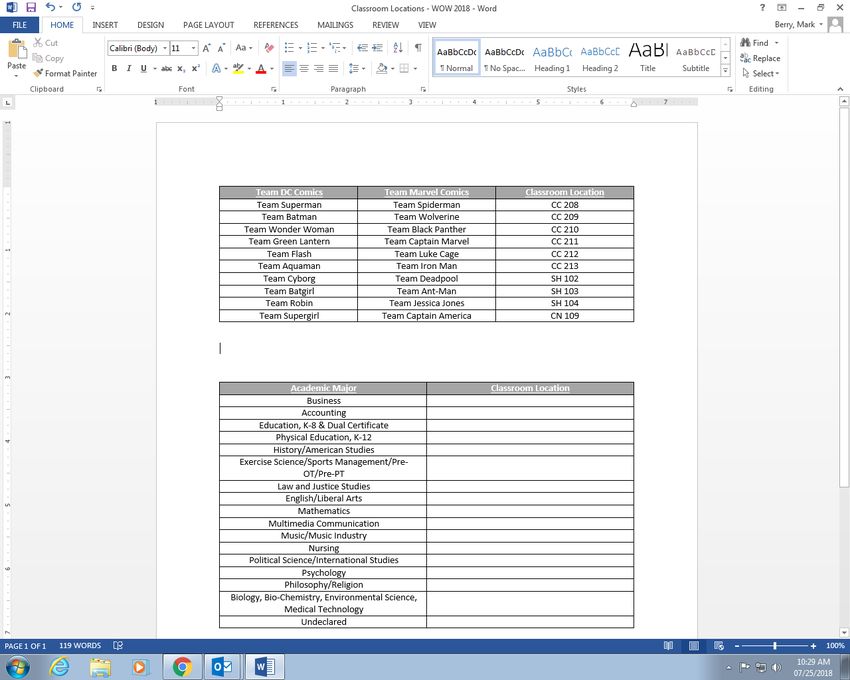Open line spacing dropdown
This screenshot has height=680, width=850.
[x=356, y=68]
